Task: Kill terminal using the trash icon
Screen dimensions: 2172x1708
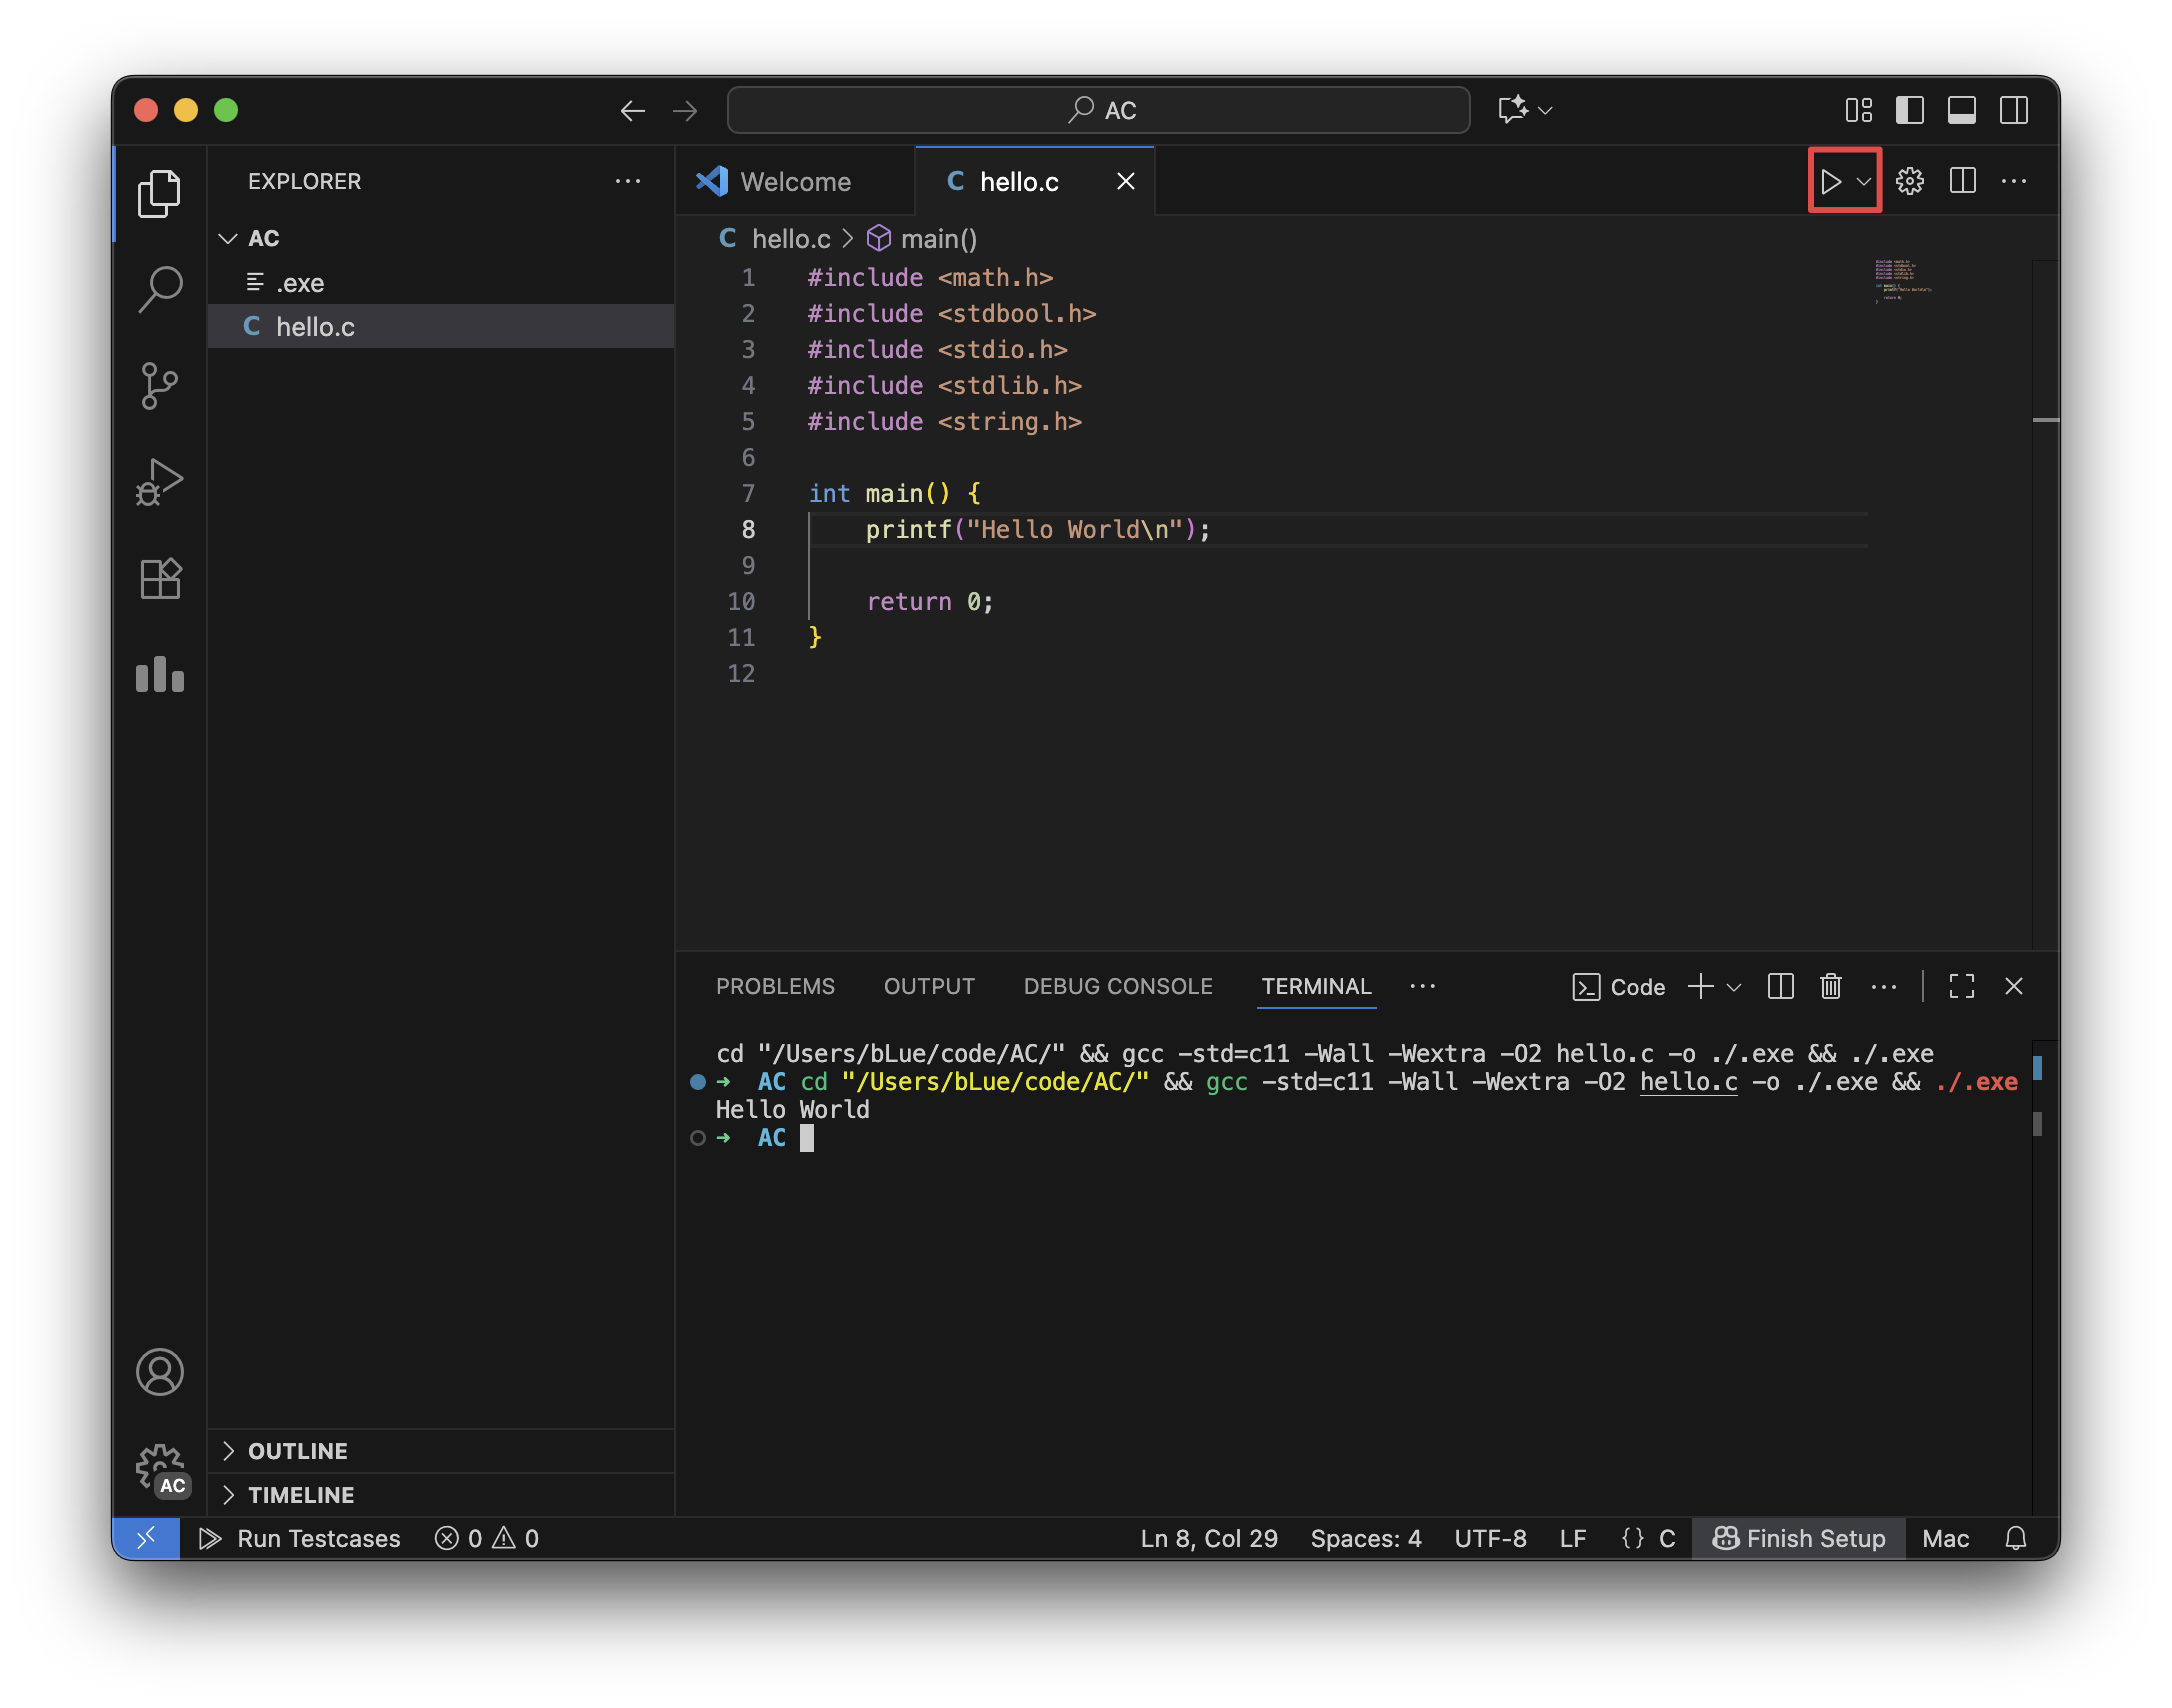Action: (x=1830, y=987)
